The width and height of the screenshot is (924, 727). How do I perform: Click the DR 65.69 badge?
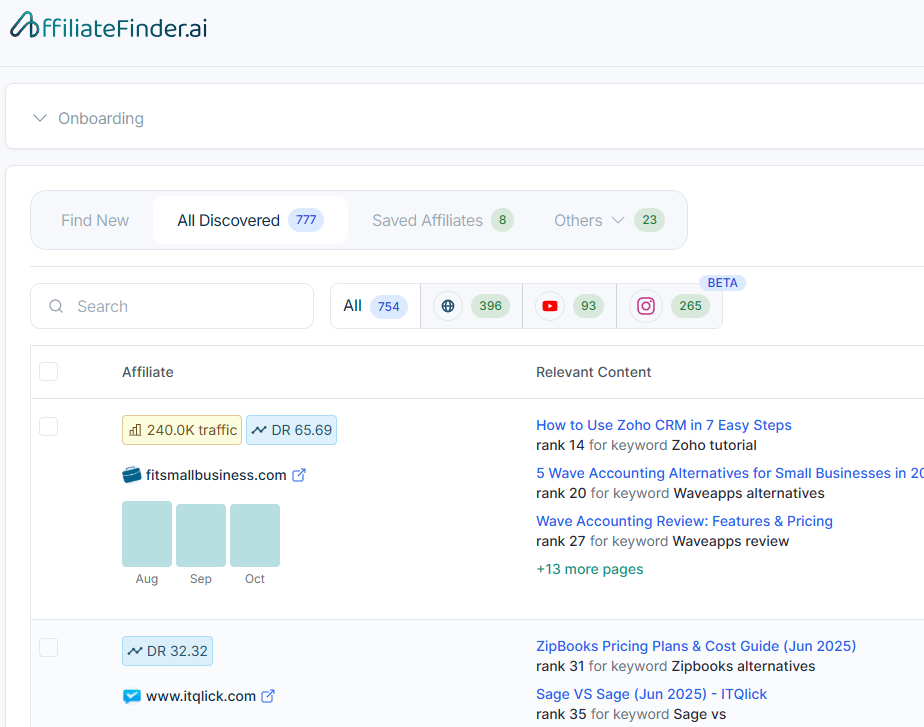tap(291, 430)
